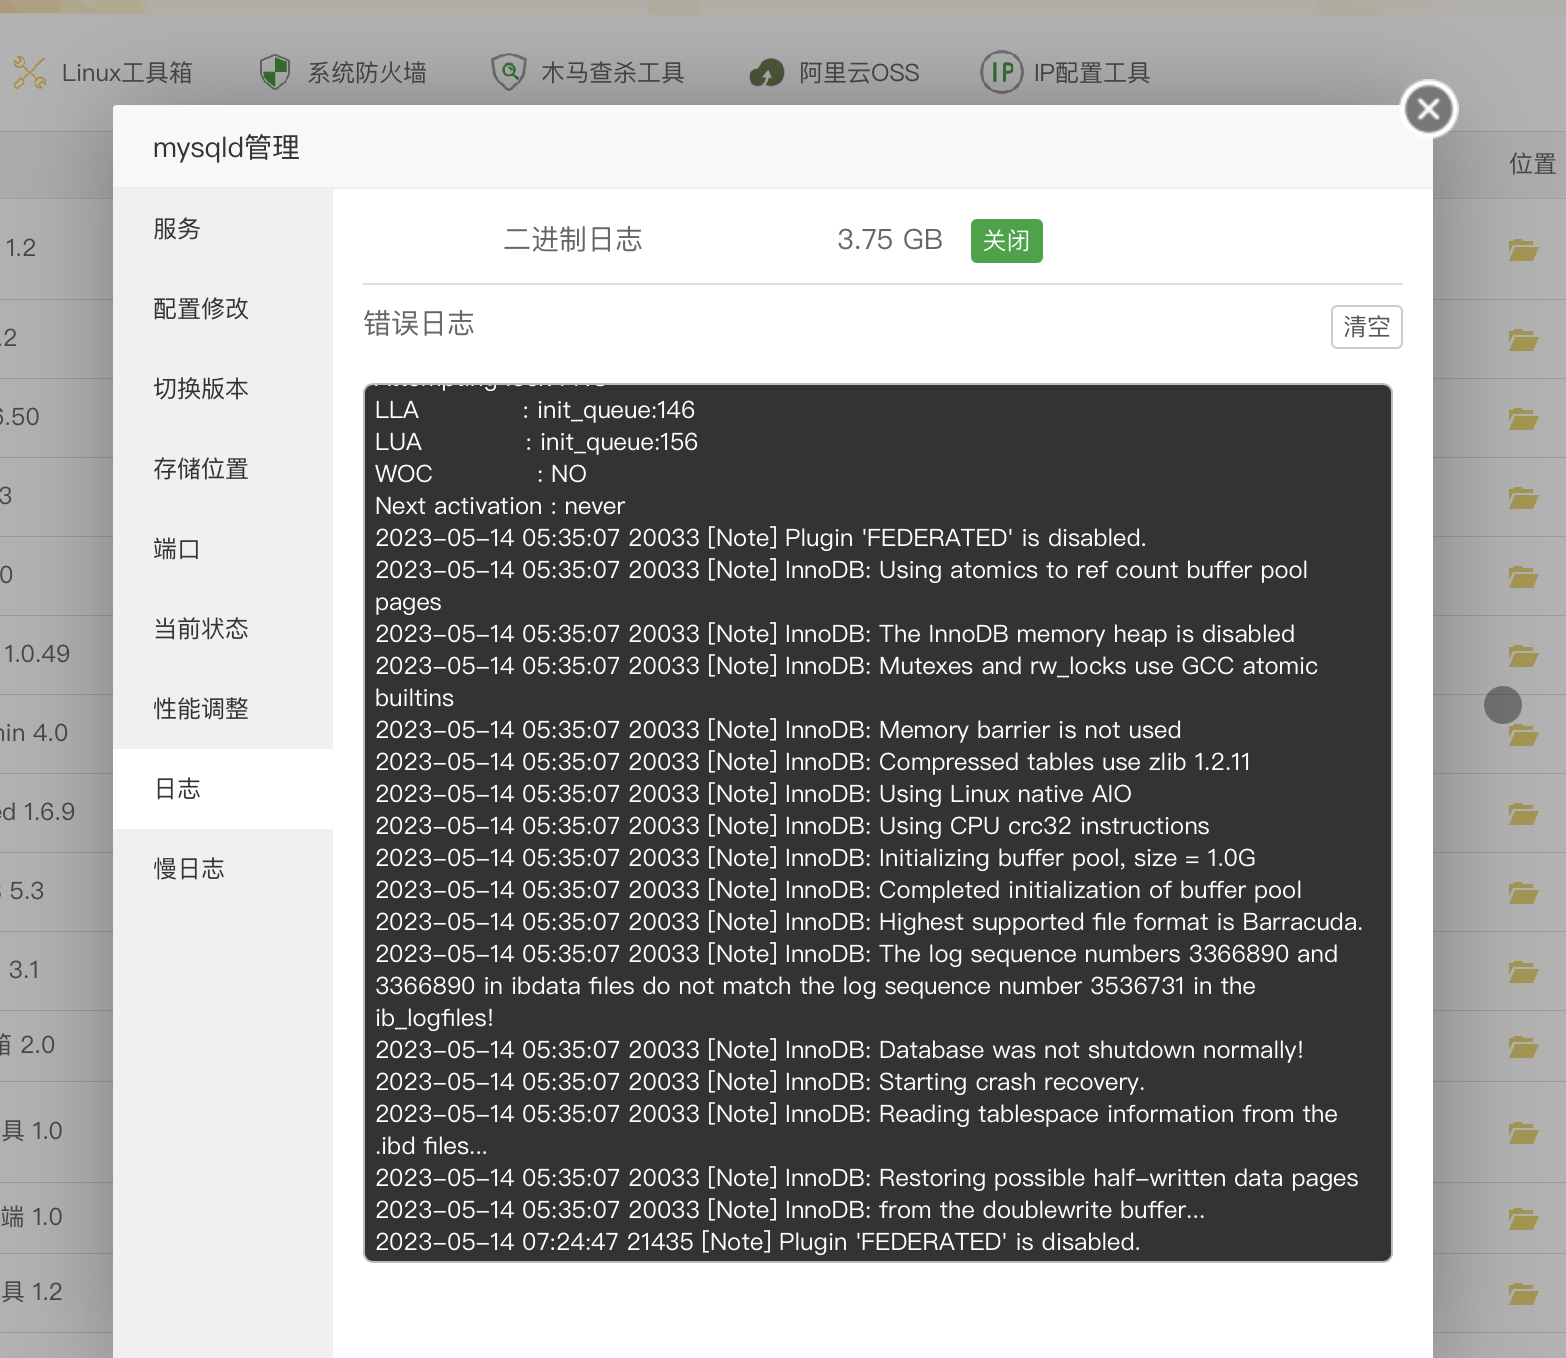The height and width of the screenshot is (1358, 1566).
Task: Open the Linux工具箱 wrench icon
Action: [30, 73]
